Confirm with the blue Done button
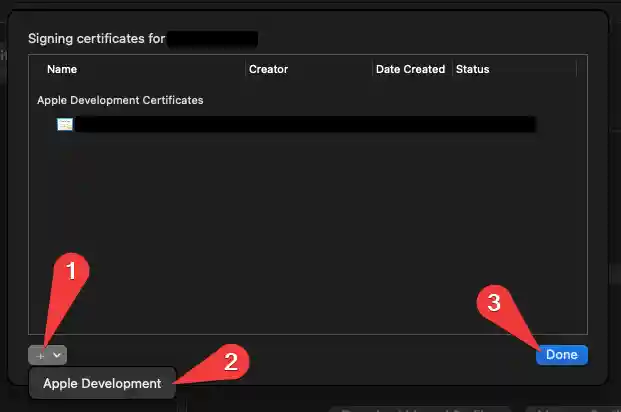 pos(562,355)
